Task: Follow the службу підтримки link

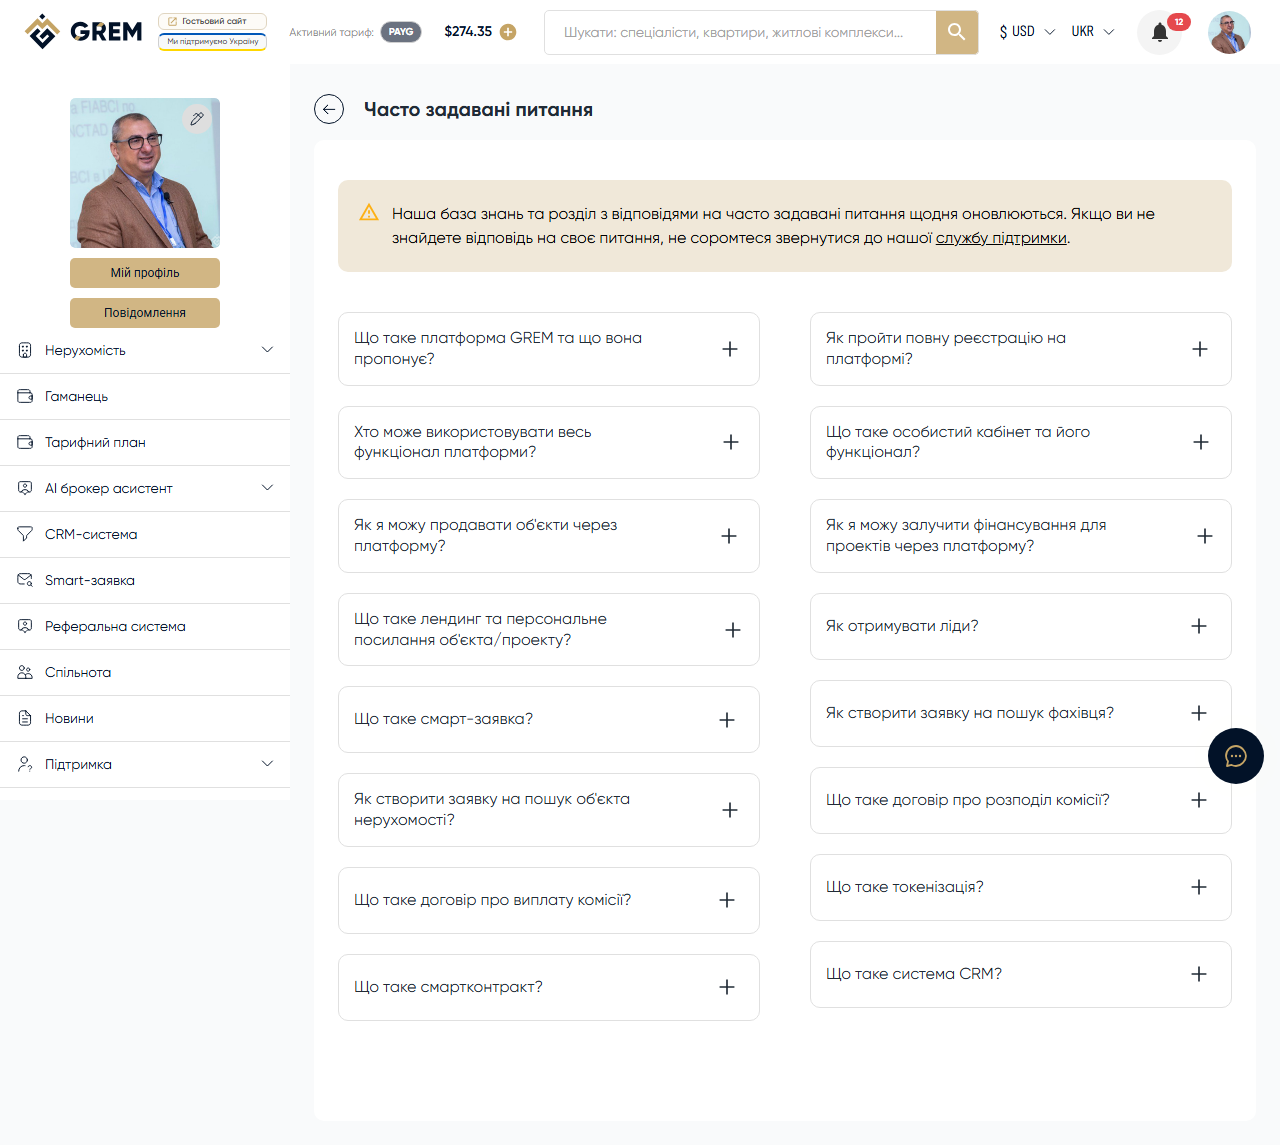Action: pyautogui.click(x=1001, y=238)
